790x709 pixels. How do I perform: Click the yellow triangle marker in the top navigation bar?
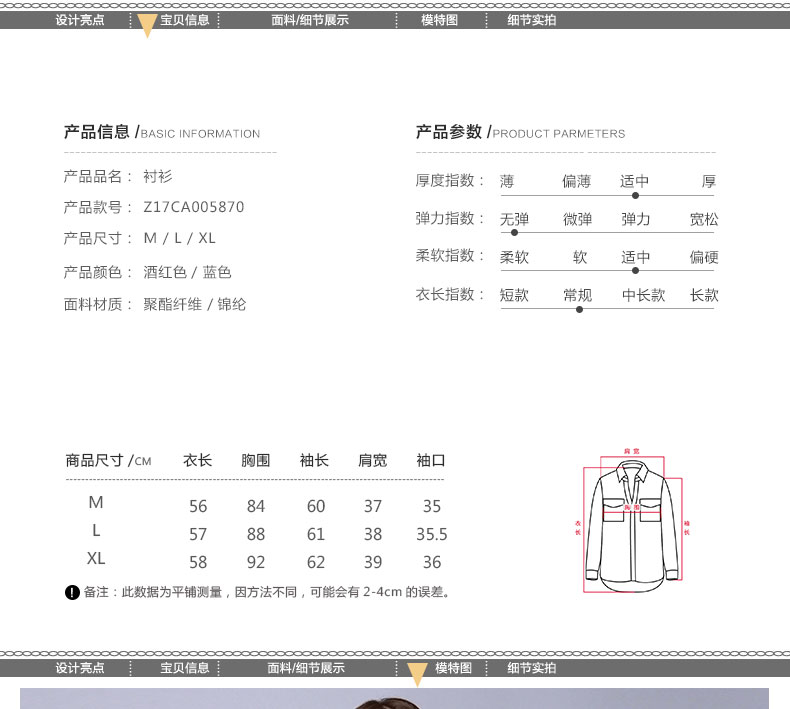click(147, 26)
